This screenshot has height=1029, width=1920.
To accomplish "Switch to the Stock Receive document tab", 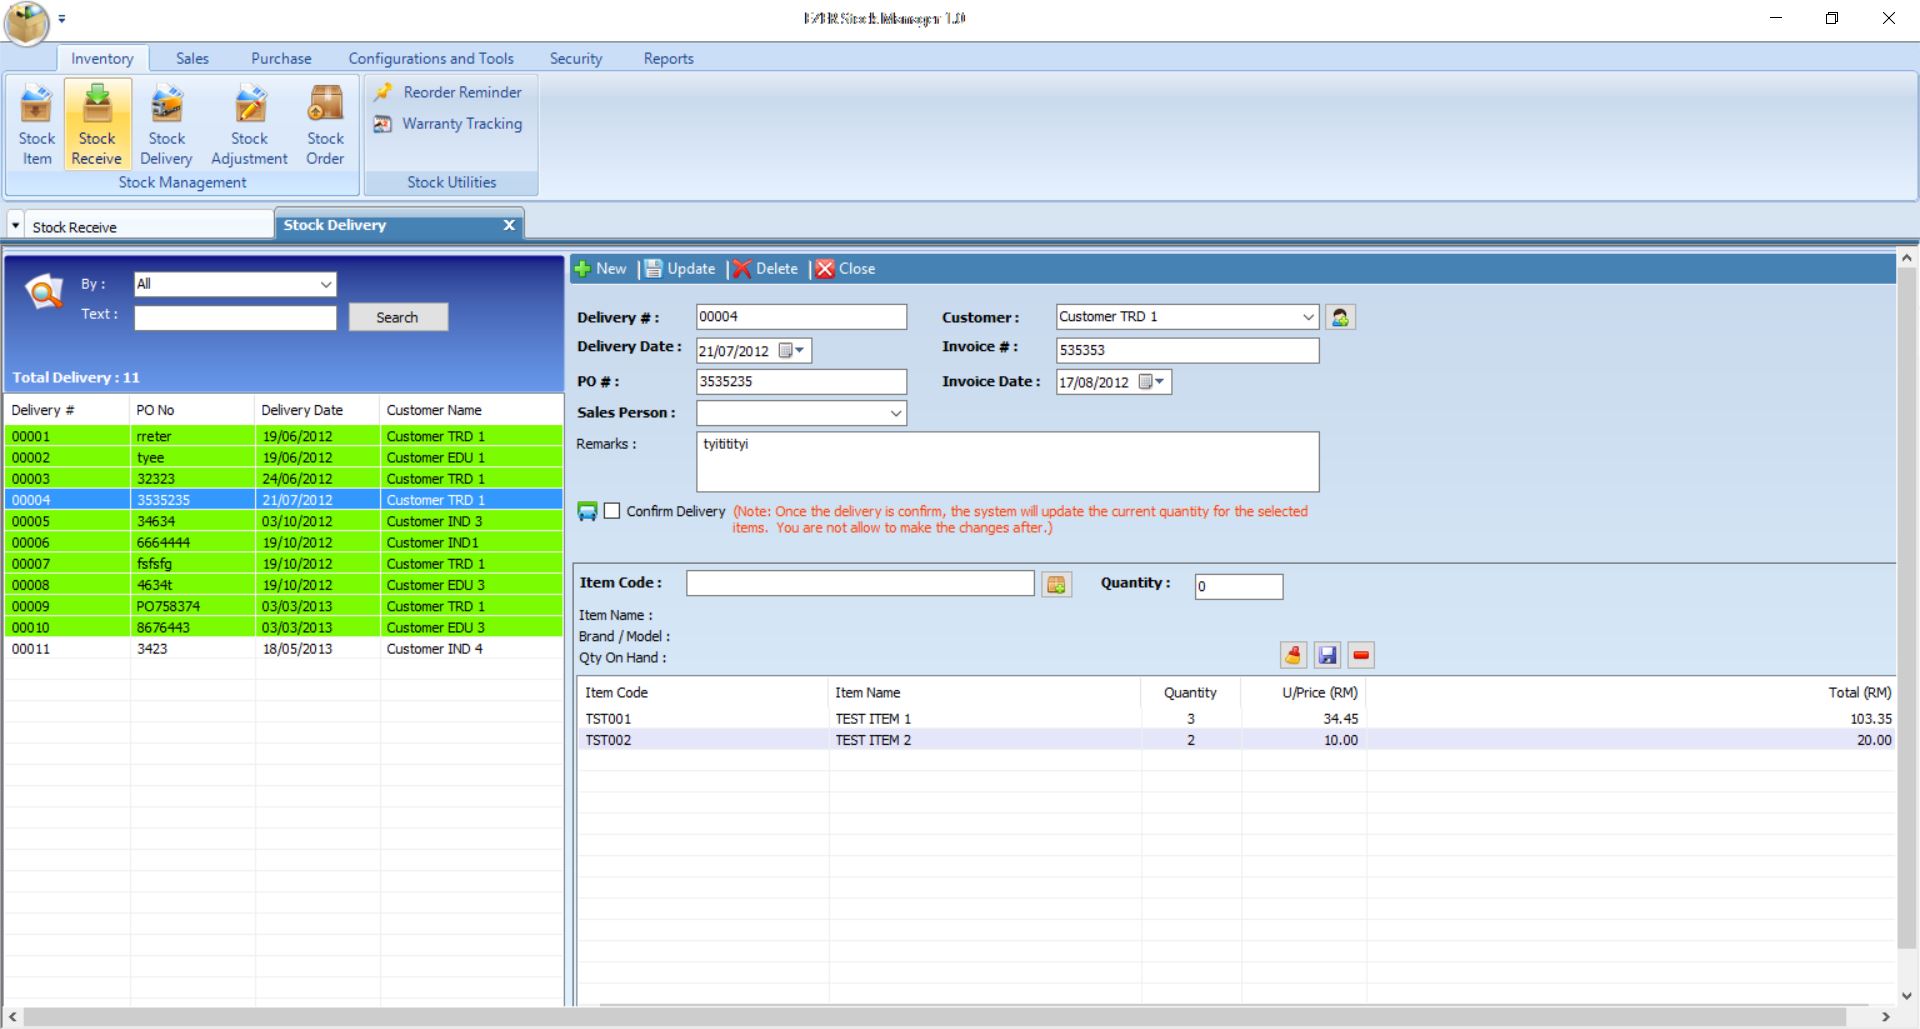I will 148,227.
